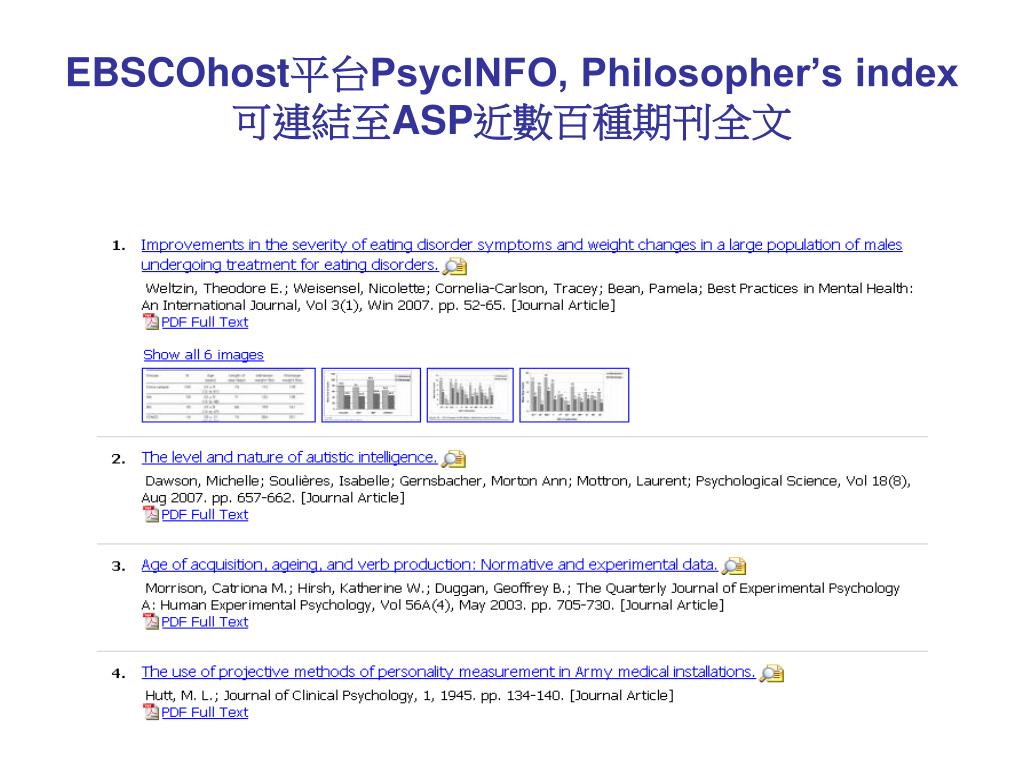Select citation text 'Hutt, M. L.'
This screenshot has height=768, width=1024.
(x=180, y=696)
